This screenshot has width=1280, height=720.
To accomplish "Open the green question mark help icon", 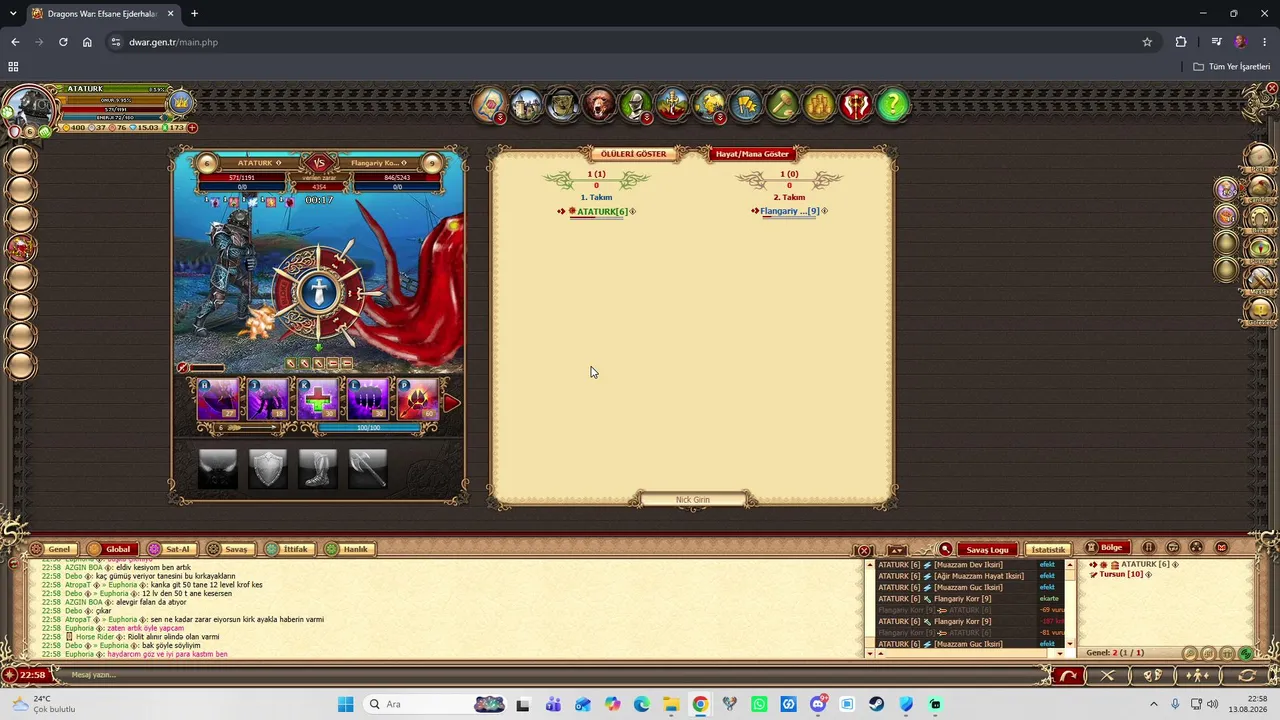I will [892, 104].
